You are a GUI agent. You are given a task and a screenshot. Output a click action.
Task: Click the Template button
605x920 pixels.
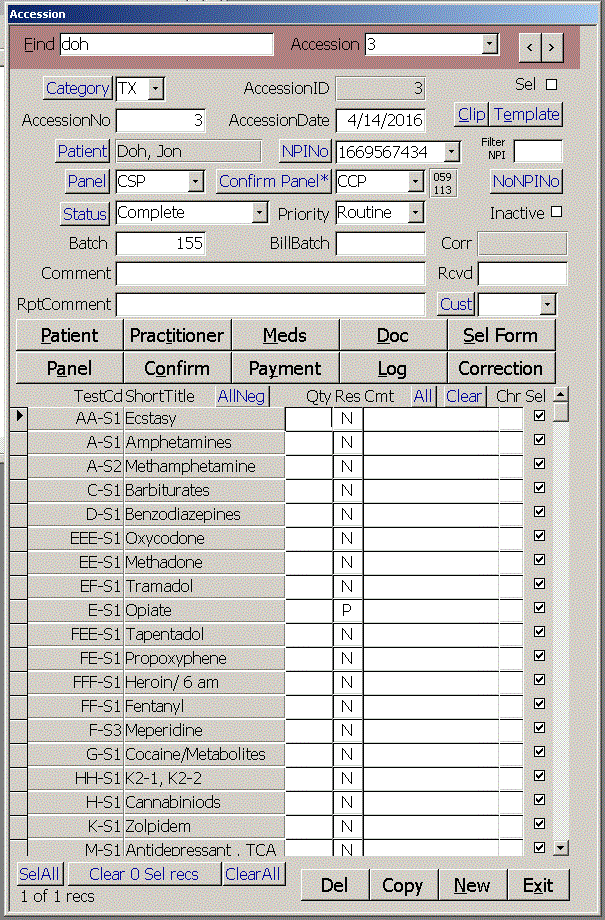click(x=527, y=114)
